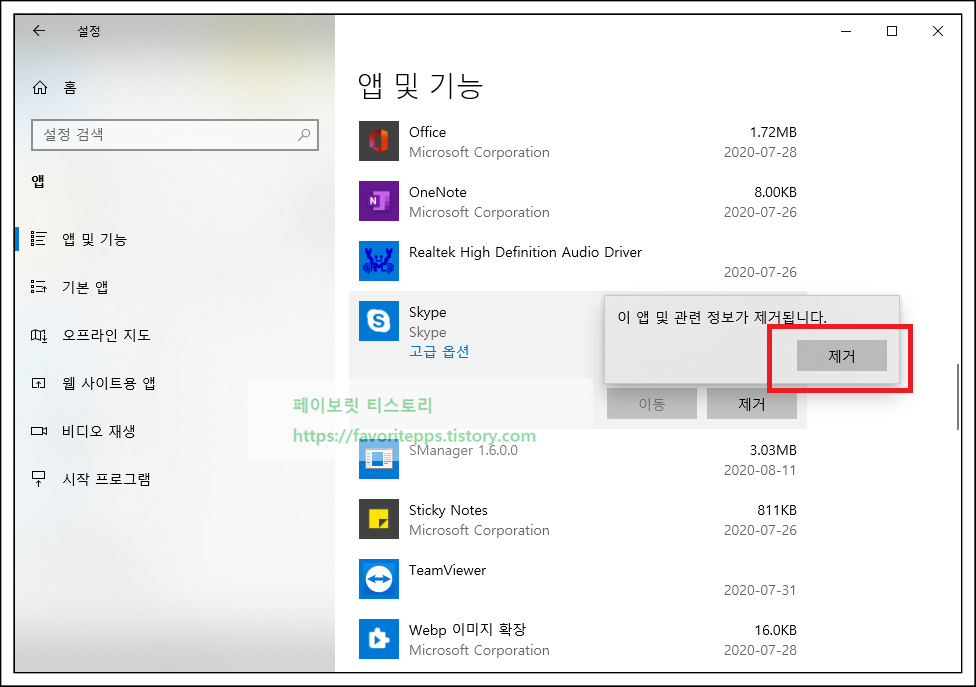This screenshot has width=976, height=687.
Task: Click the SManager app icon
Action: coord(378,459)
